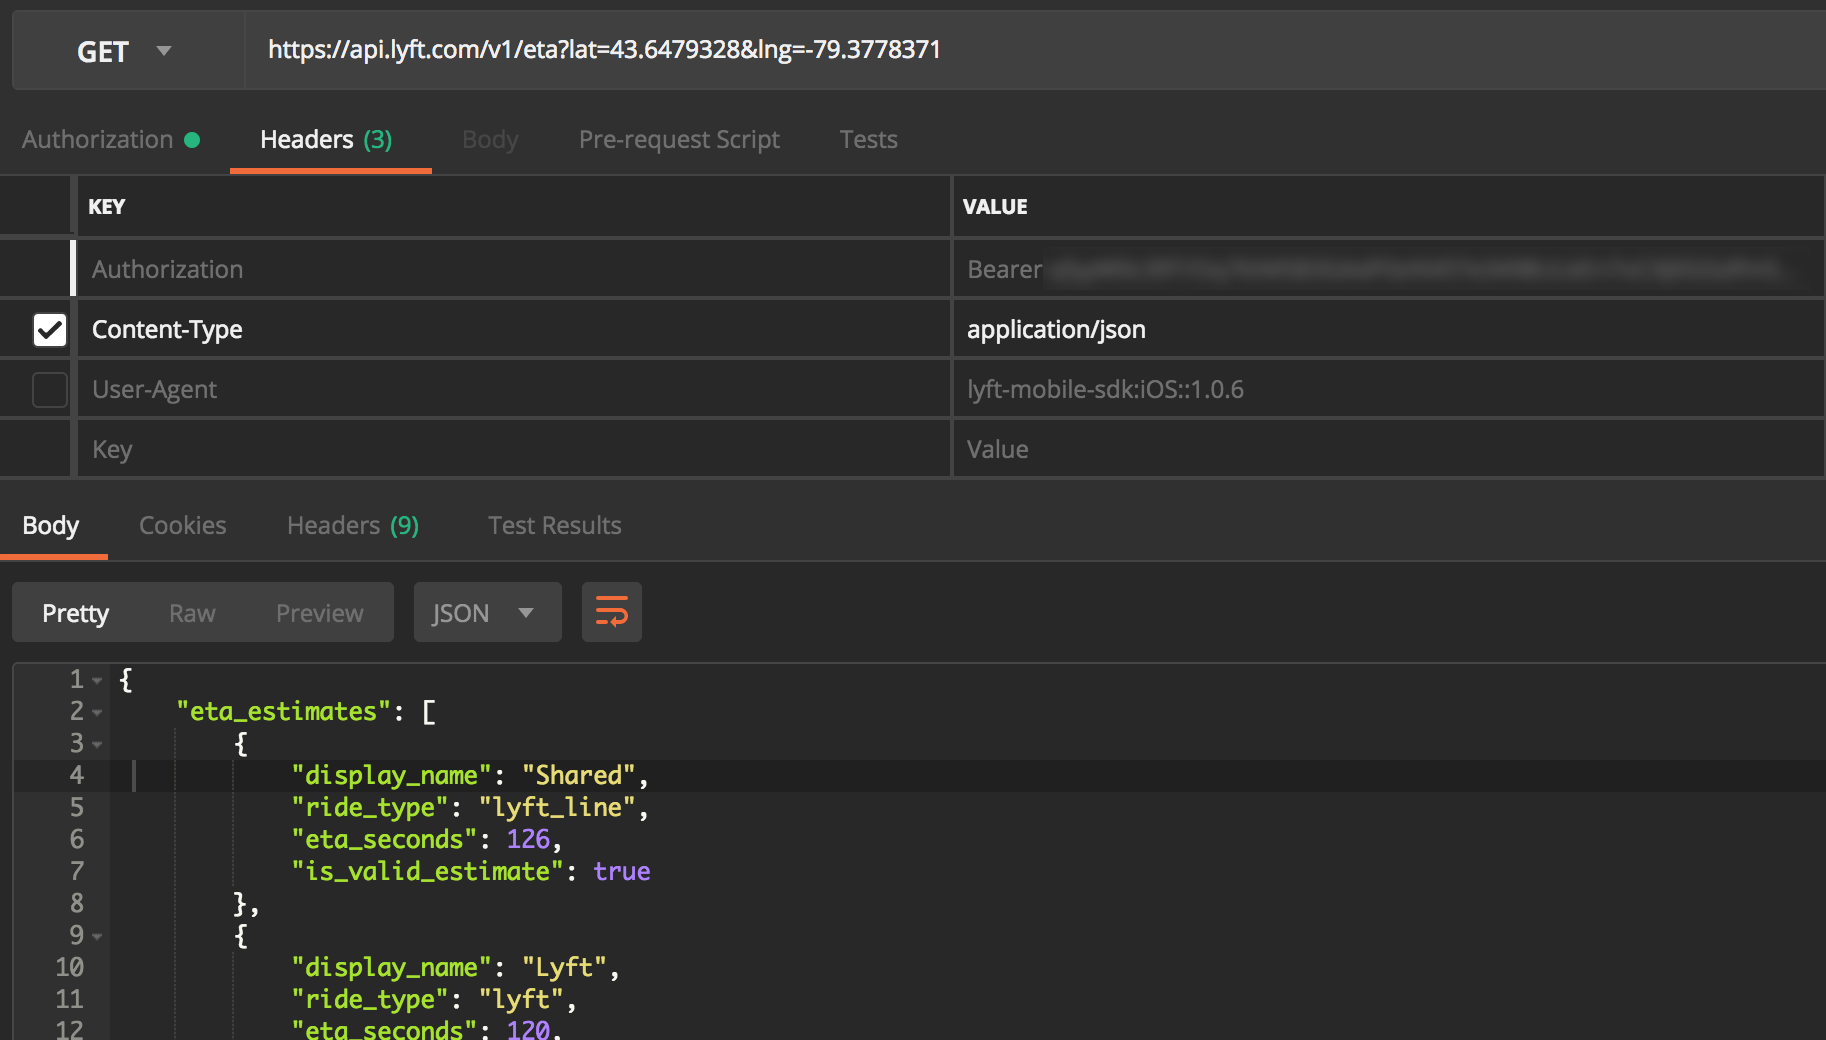Click the Authorization header key cell
1826x1040 pixels.
pyautogui.click(x=513, y=269)
